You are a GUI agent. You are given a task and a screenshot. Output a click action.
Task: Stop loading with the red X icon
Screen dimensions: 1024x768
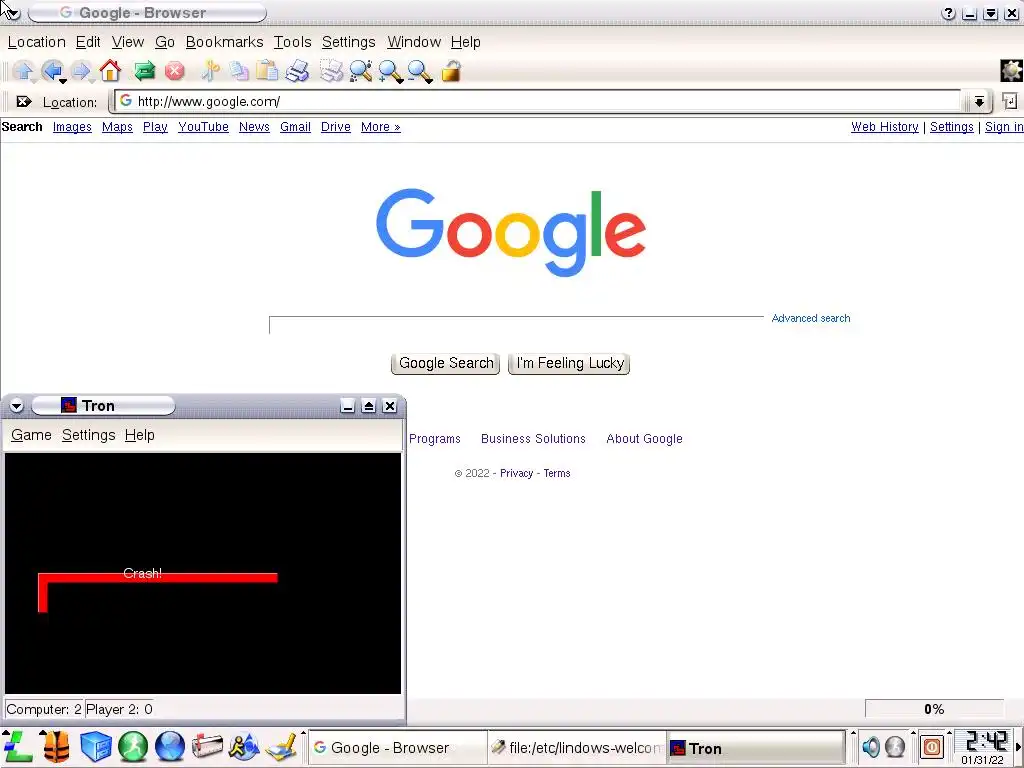coord(174,71)
